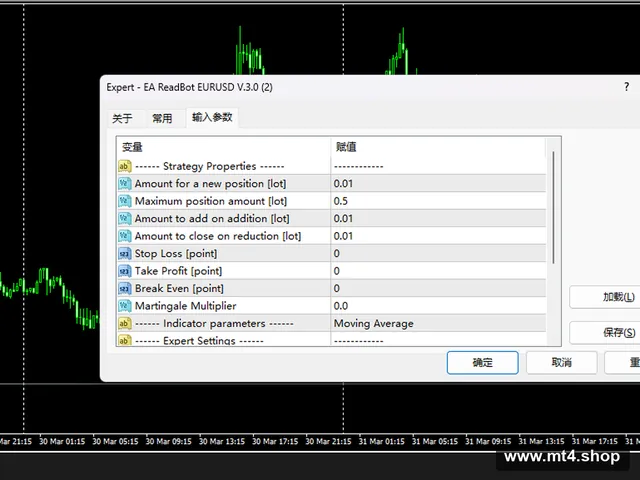The height and width of the screenshot is (480, 640).
Task: Select the 输入参数 tab
Action: (212, 118)
